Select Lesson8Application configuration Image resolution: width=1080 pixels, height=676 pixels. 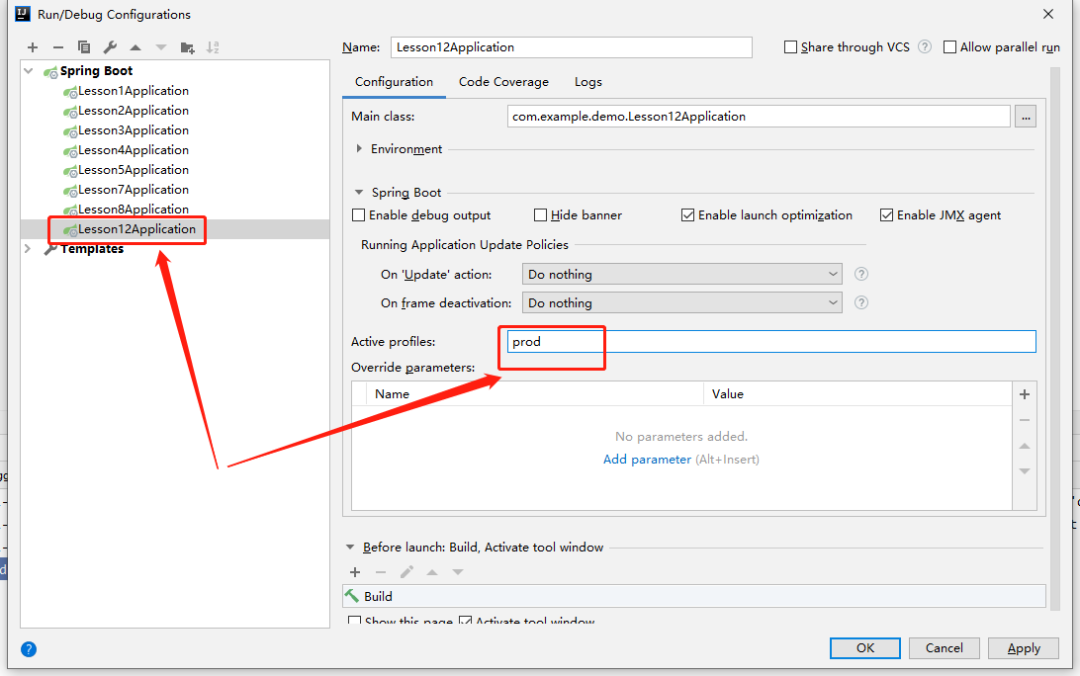(x=132, y=209)
